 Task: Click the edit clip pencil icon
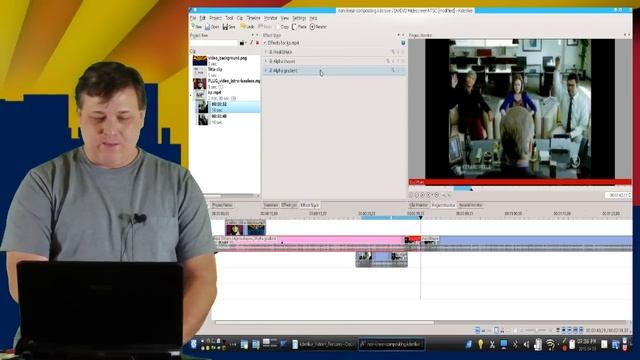(x=251, y=43)
